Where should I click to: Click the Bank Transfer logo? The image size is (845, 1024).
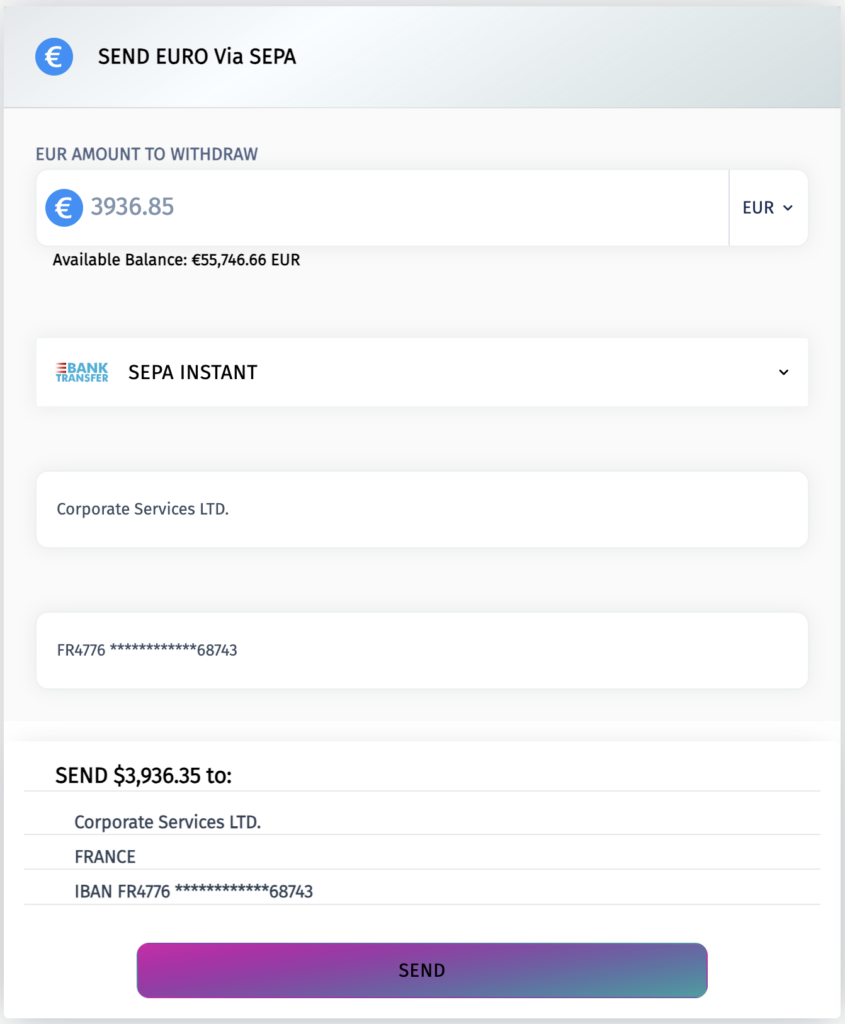point(82,372)
